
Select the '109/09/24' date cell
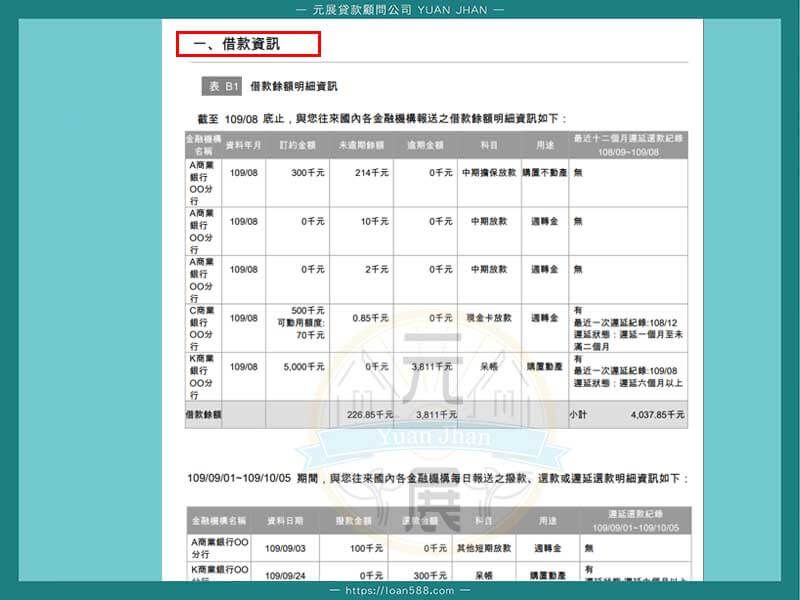tap(285, 576)
